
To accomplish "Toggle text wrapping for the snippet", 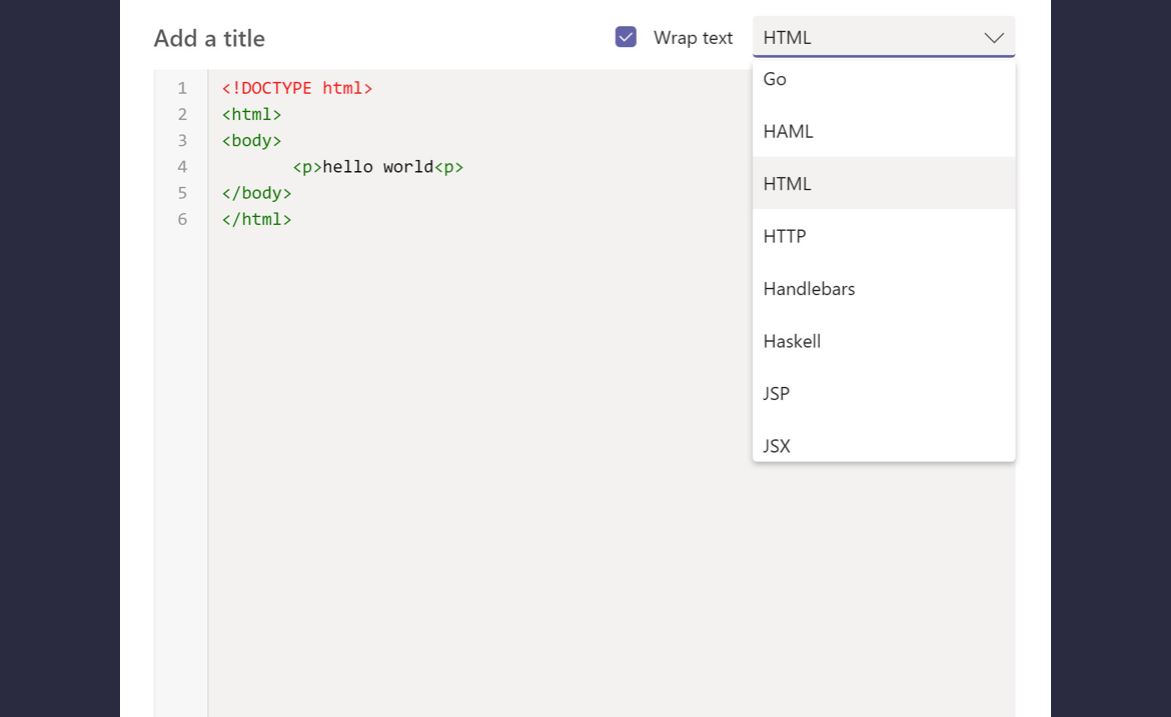I will pos(625,36).
